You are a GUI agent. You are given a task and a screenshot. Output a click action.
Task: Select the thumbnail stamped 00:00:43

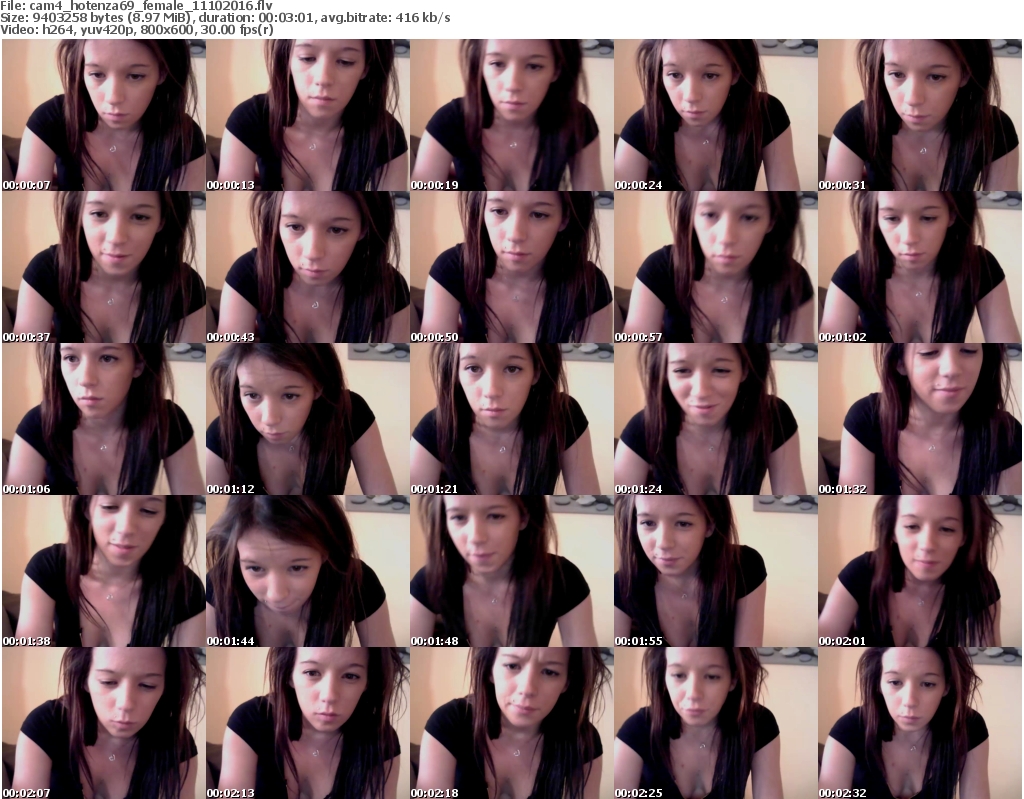tap(308, 267)
